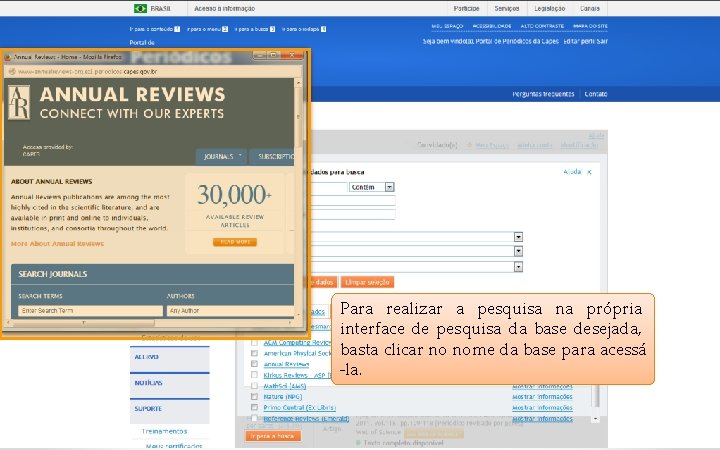The height and width of the screenshot is (450, 720).
Task: Click the 'Ir para a busca' orange button
Action: 273,436
